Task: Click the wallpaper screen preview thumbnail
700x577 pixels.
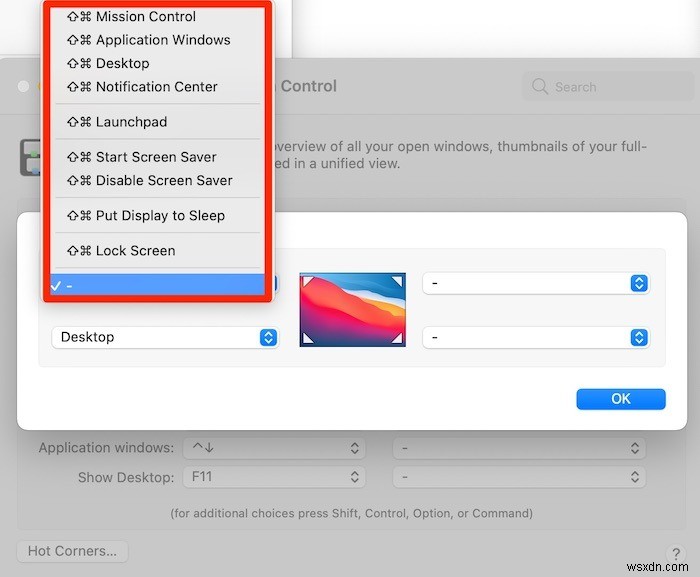Action: 353,309
